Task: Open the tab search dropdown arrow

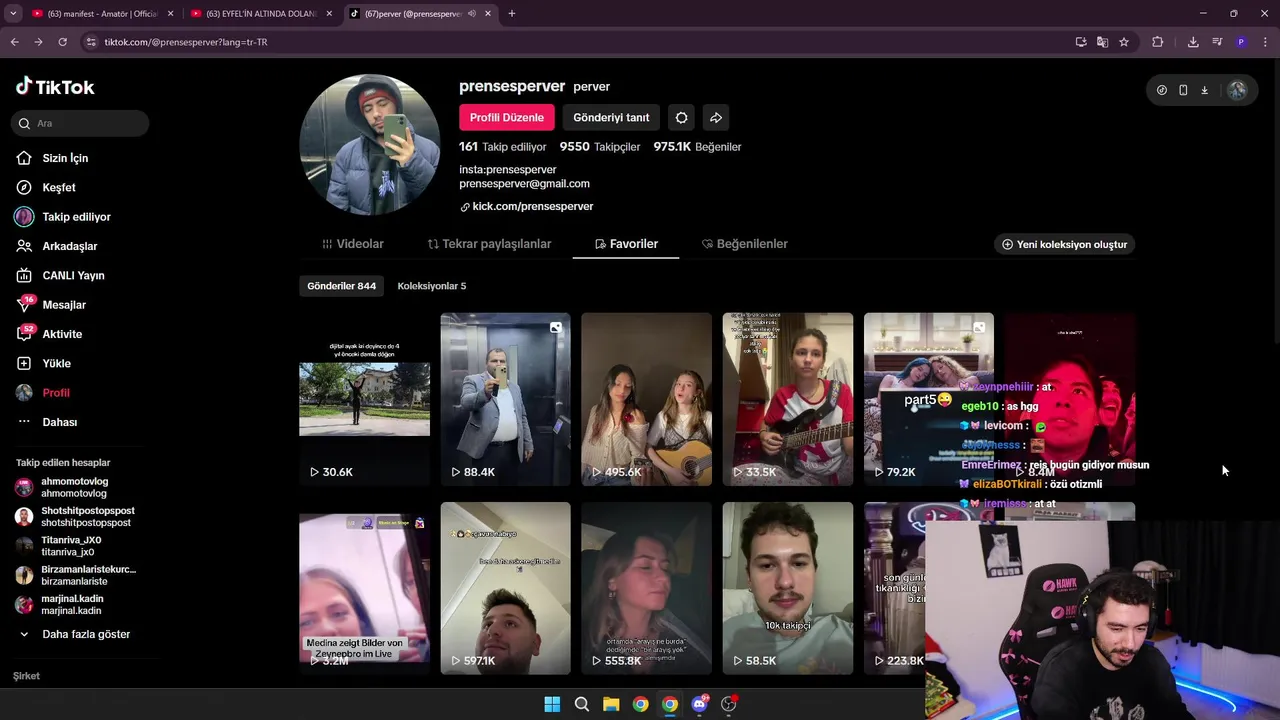Action: [x=13, y=14]
